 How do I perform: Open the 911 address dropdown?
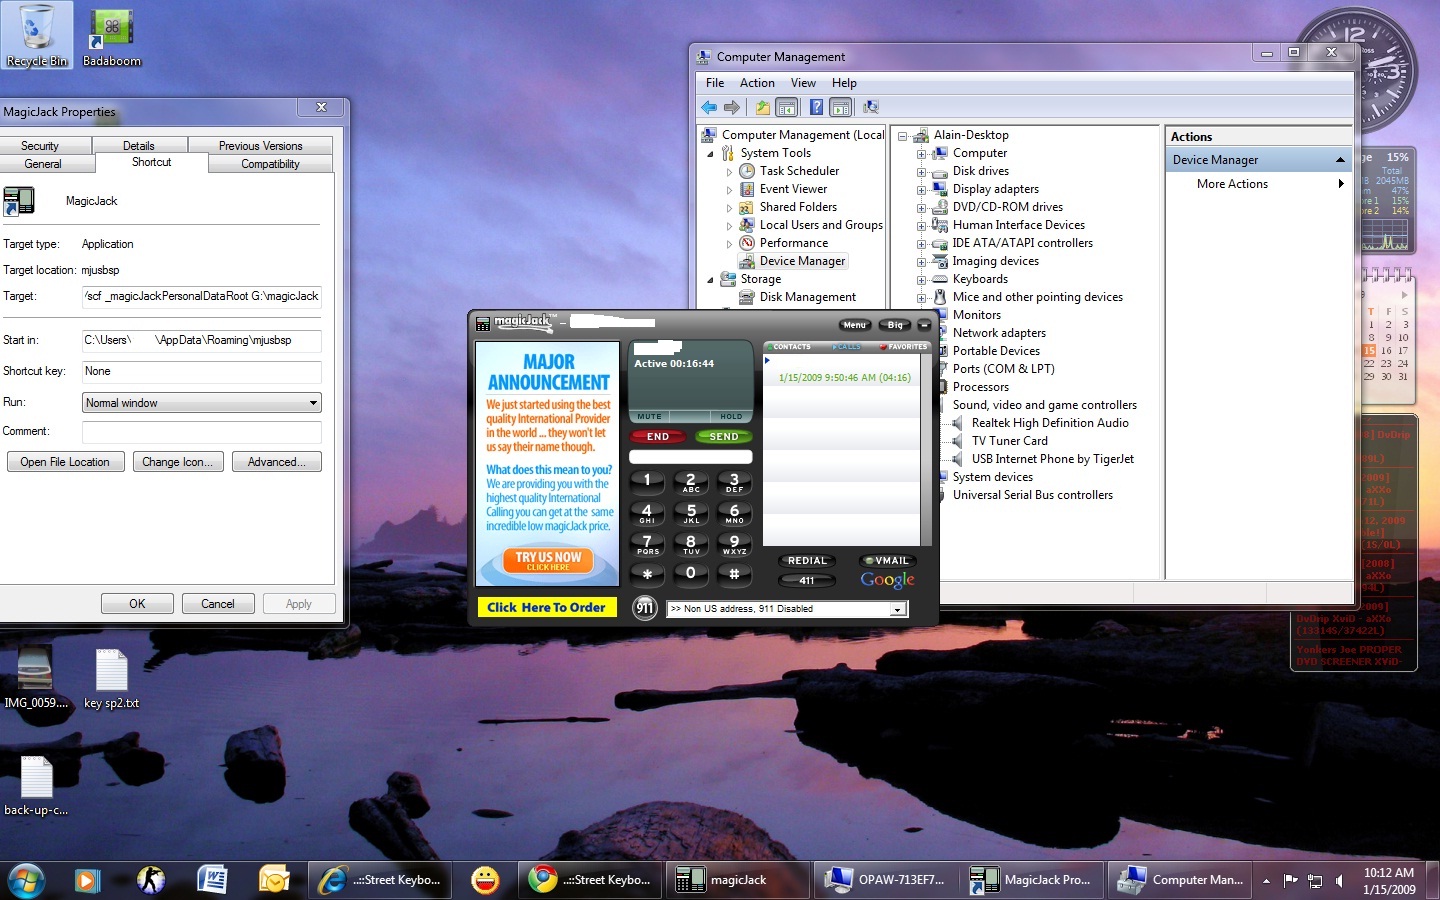point(897,609)
